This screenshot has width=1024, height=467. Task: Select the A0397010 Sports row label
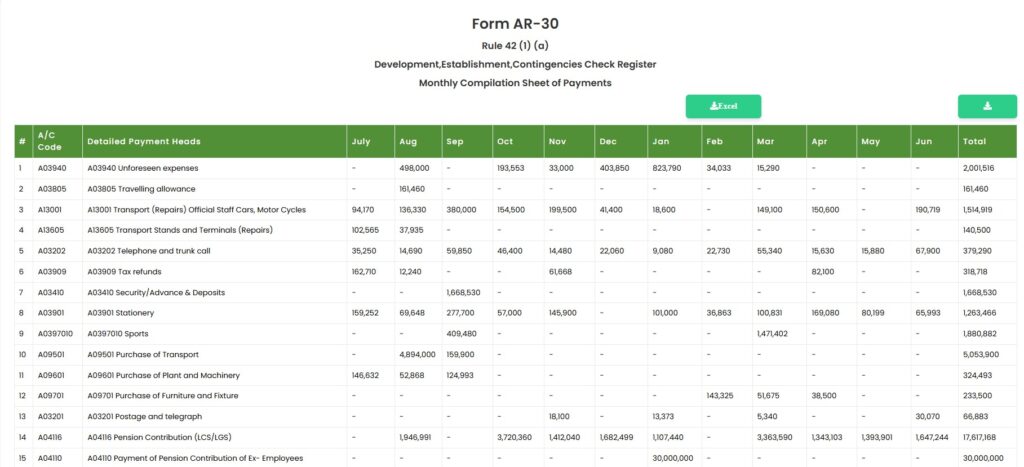[x=118, y=334]
